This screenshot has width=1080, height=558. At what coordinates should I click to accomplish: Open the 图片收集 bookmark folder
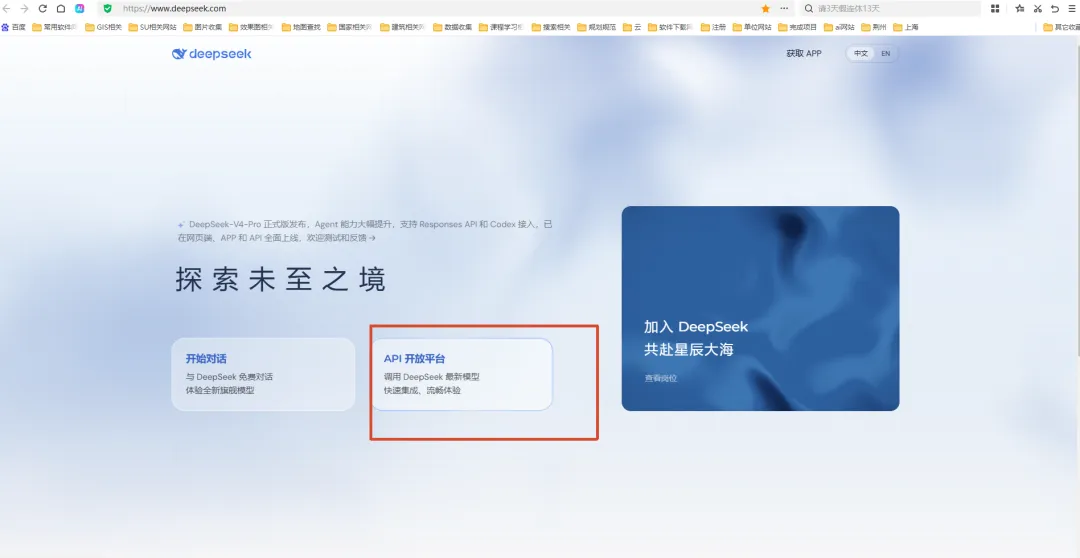click(x=202, y=28)
